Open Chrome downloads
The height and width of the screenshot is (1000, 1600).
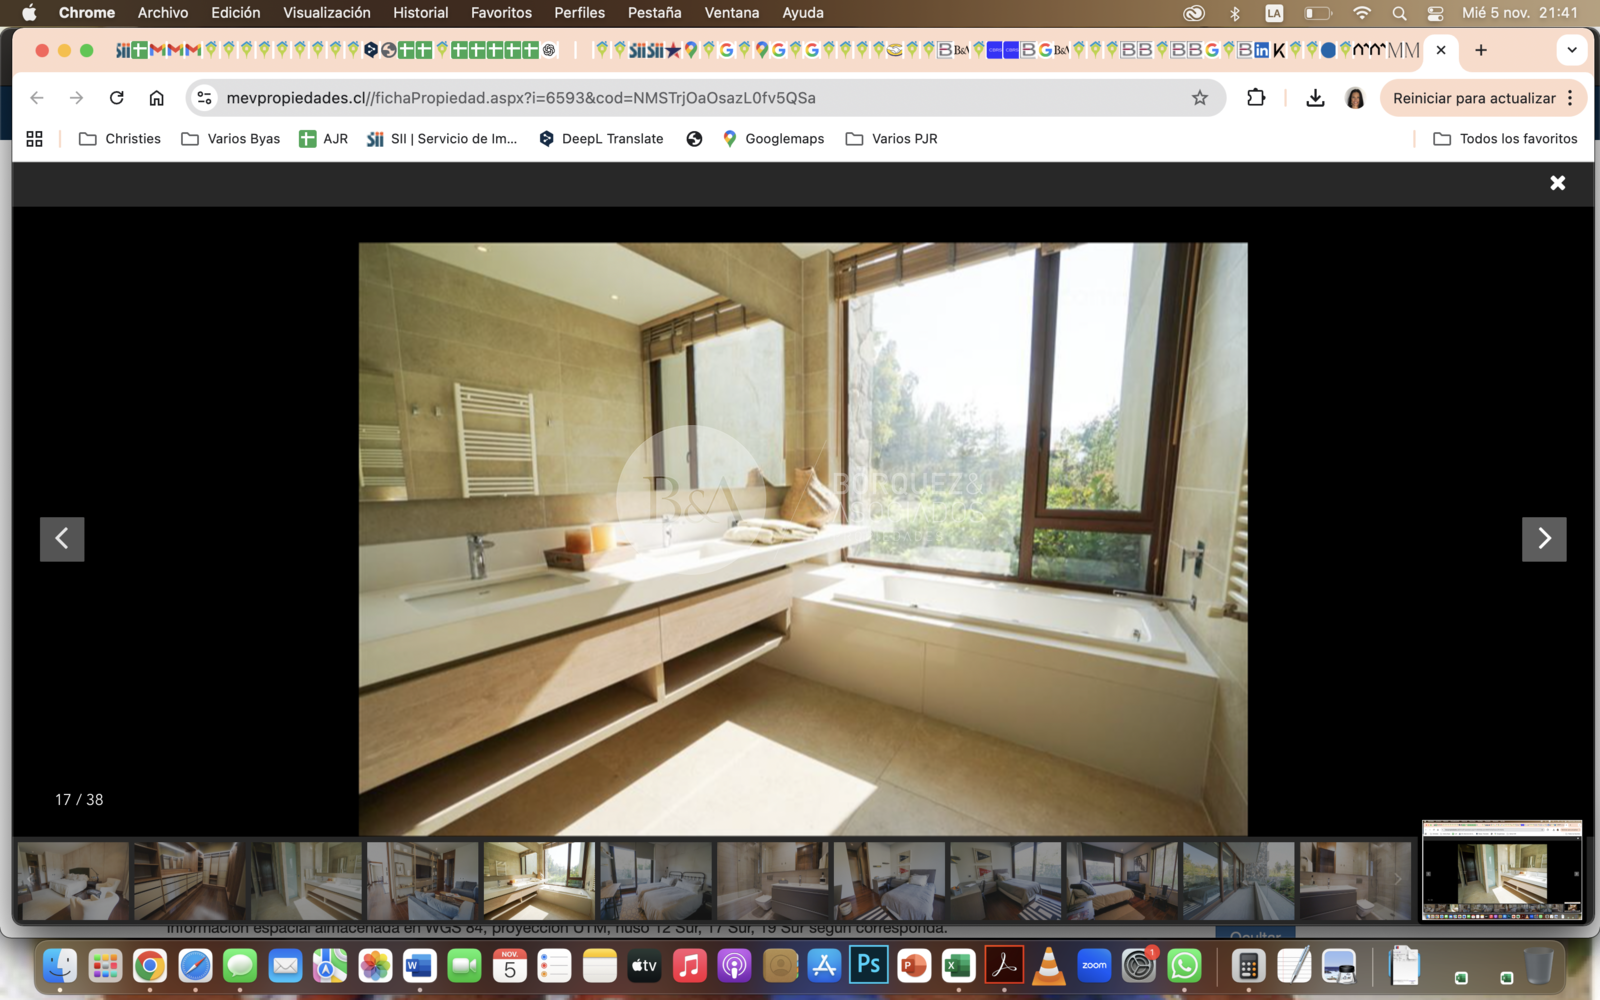coord(1315,98)
